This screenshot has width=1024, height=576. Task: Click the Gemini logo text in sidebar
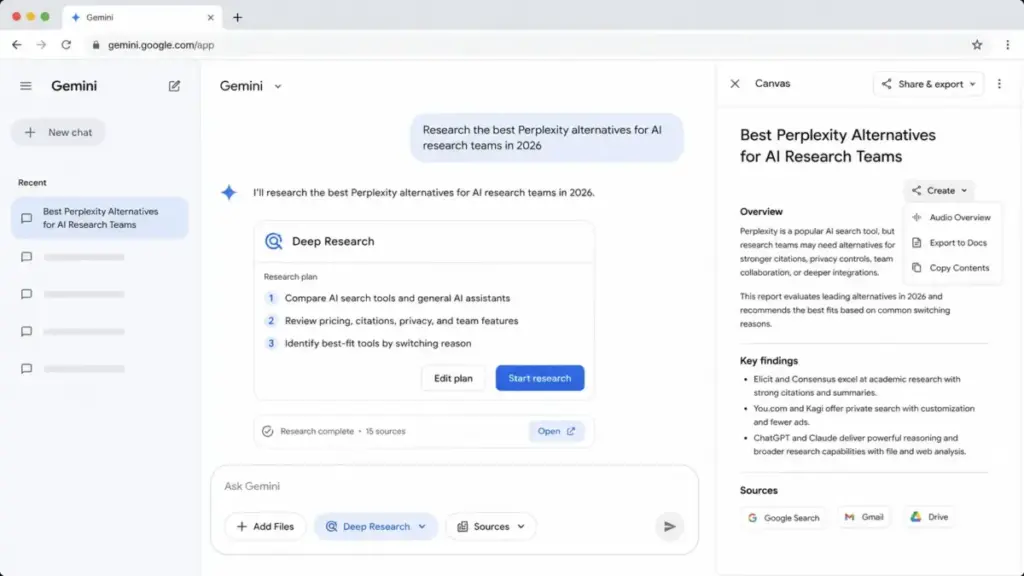point(74,86)
